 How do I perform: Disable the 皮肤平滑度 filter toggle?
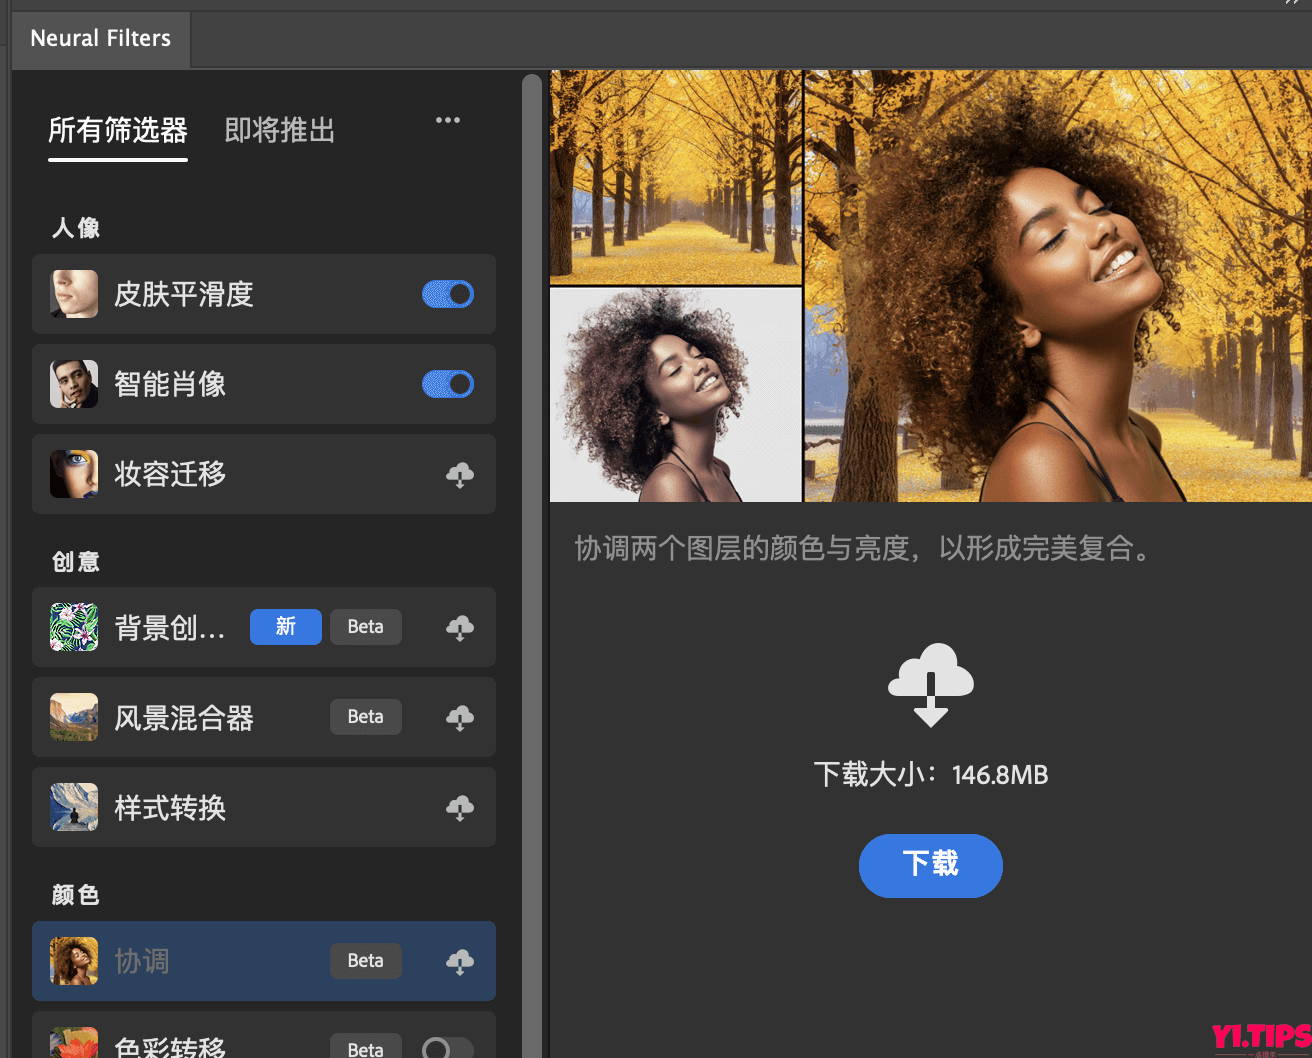pyautogui.click(x=448, y=294)
